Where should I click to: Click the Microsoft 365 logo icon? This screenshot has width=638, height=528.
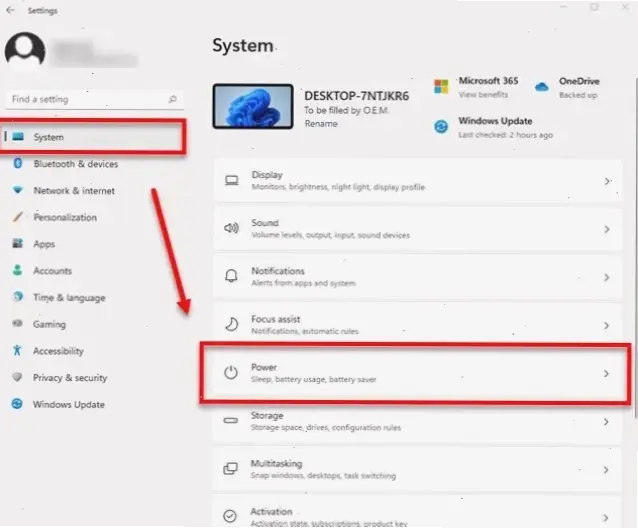(441, 86)
